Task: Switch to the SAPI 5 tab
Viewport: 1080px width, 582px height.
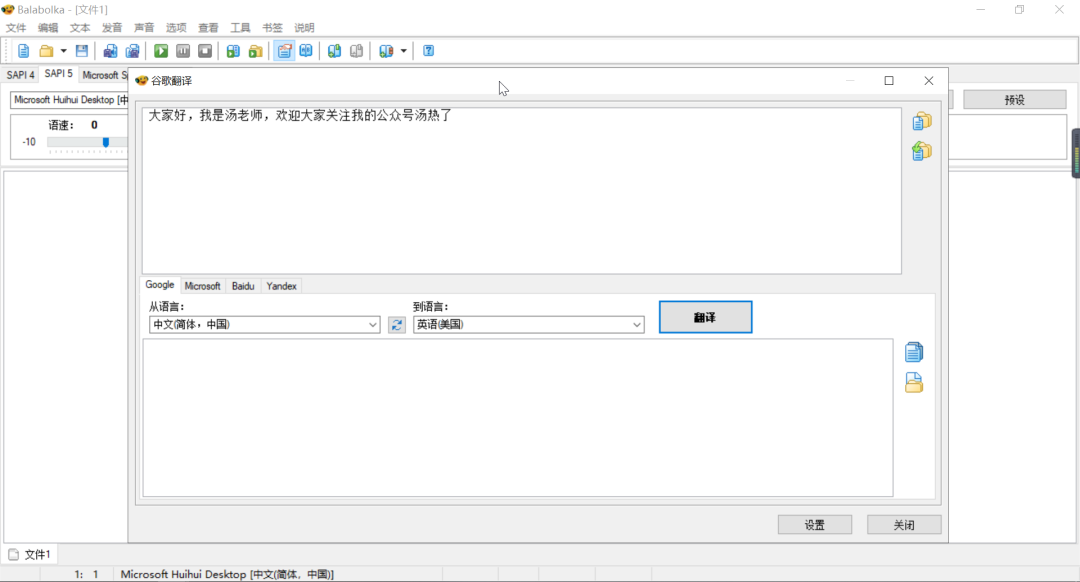Action: coord(59,74)
